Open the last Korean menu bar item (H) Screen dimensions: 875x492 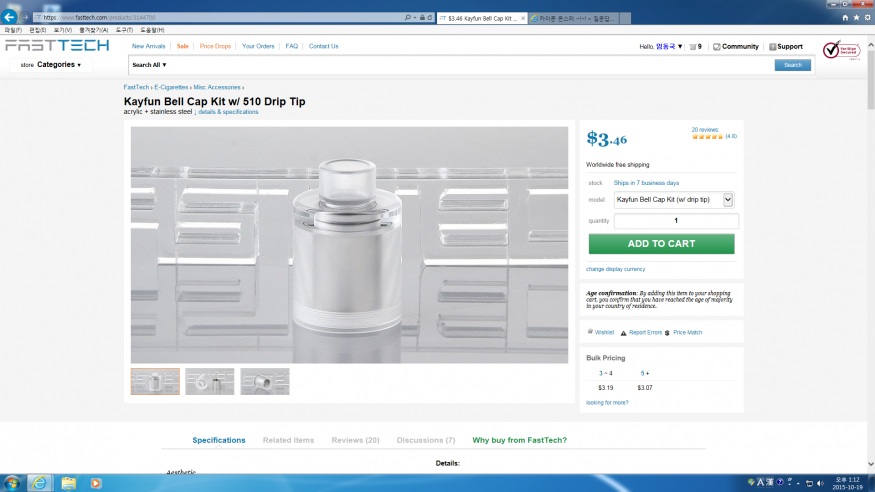click(152, 30)
